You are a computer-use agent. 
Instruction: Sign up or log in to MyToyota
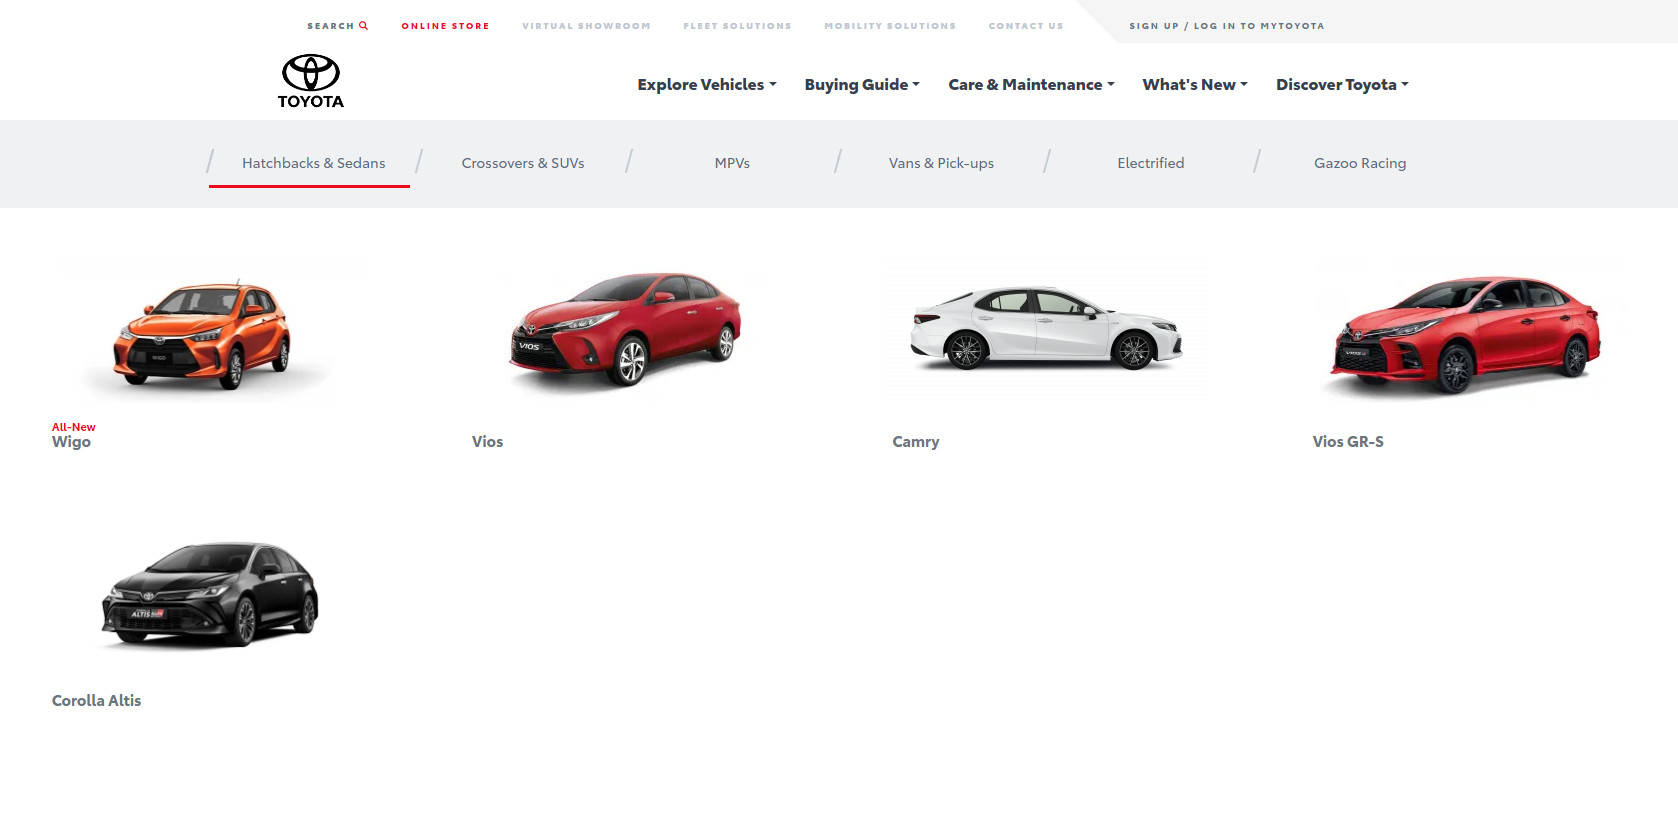pyautogui.click(x=1227, y=26)
